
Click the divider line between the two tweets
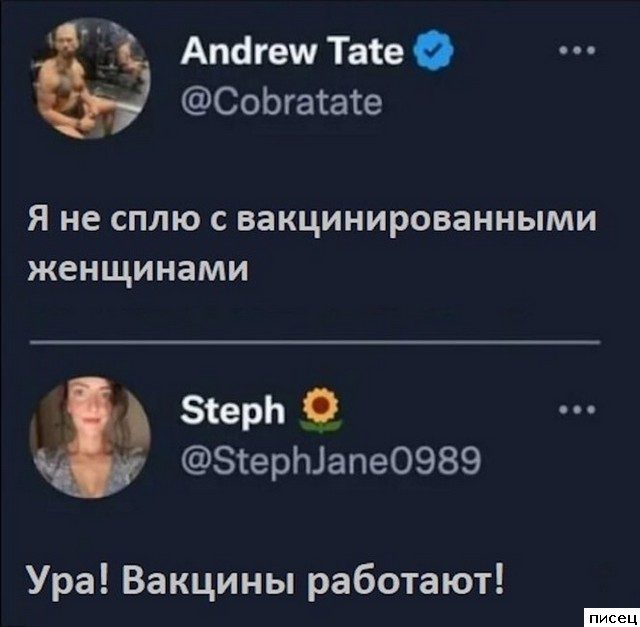pyautogui.click(x=315, y=342)
